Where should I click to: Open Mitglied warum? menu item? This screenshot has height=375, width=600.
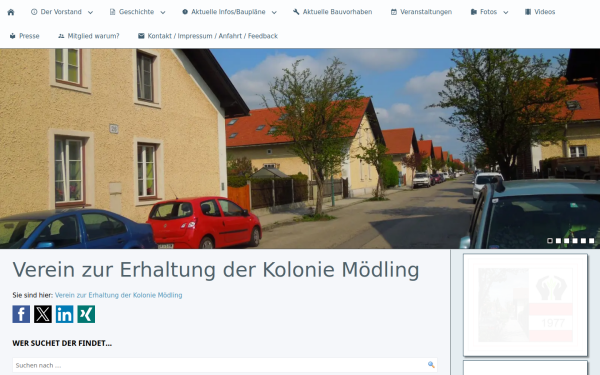[88, 36]
